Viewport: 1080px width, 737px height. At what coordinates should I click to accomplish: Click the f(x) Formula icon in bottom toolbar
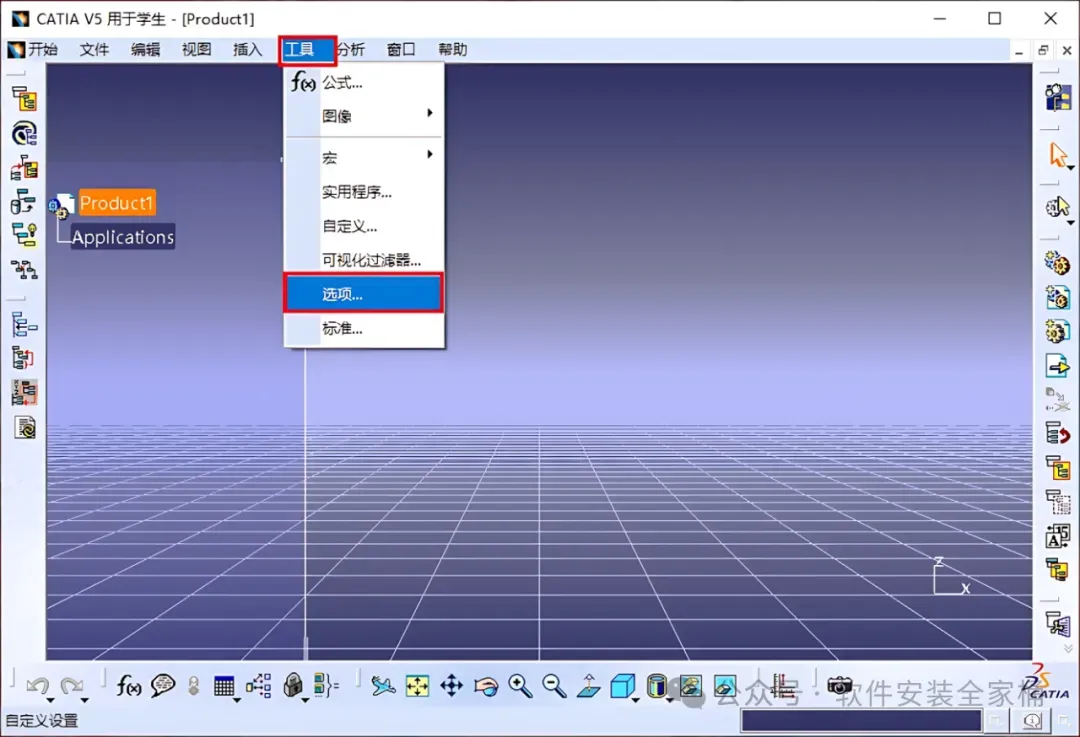(x=129, y=685)
